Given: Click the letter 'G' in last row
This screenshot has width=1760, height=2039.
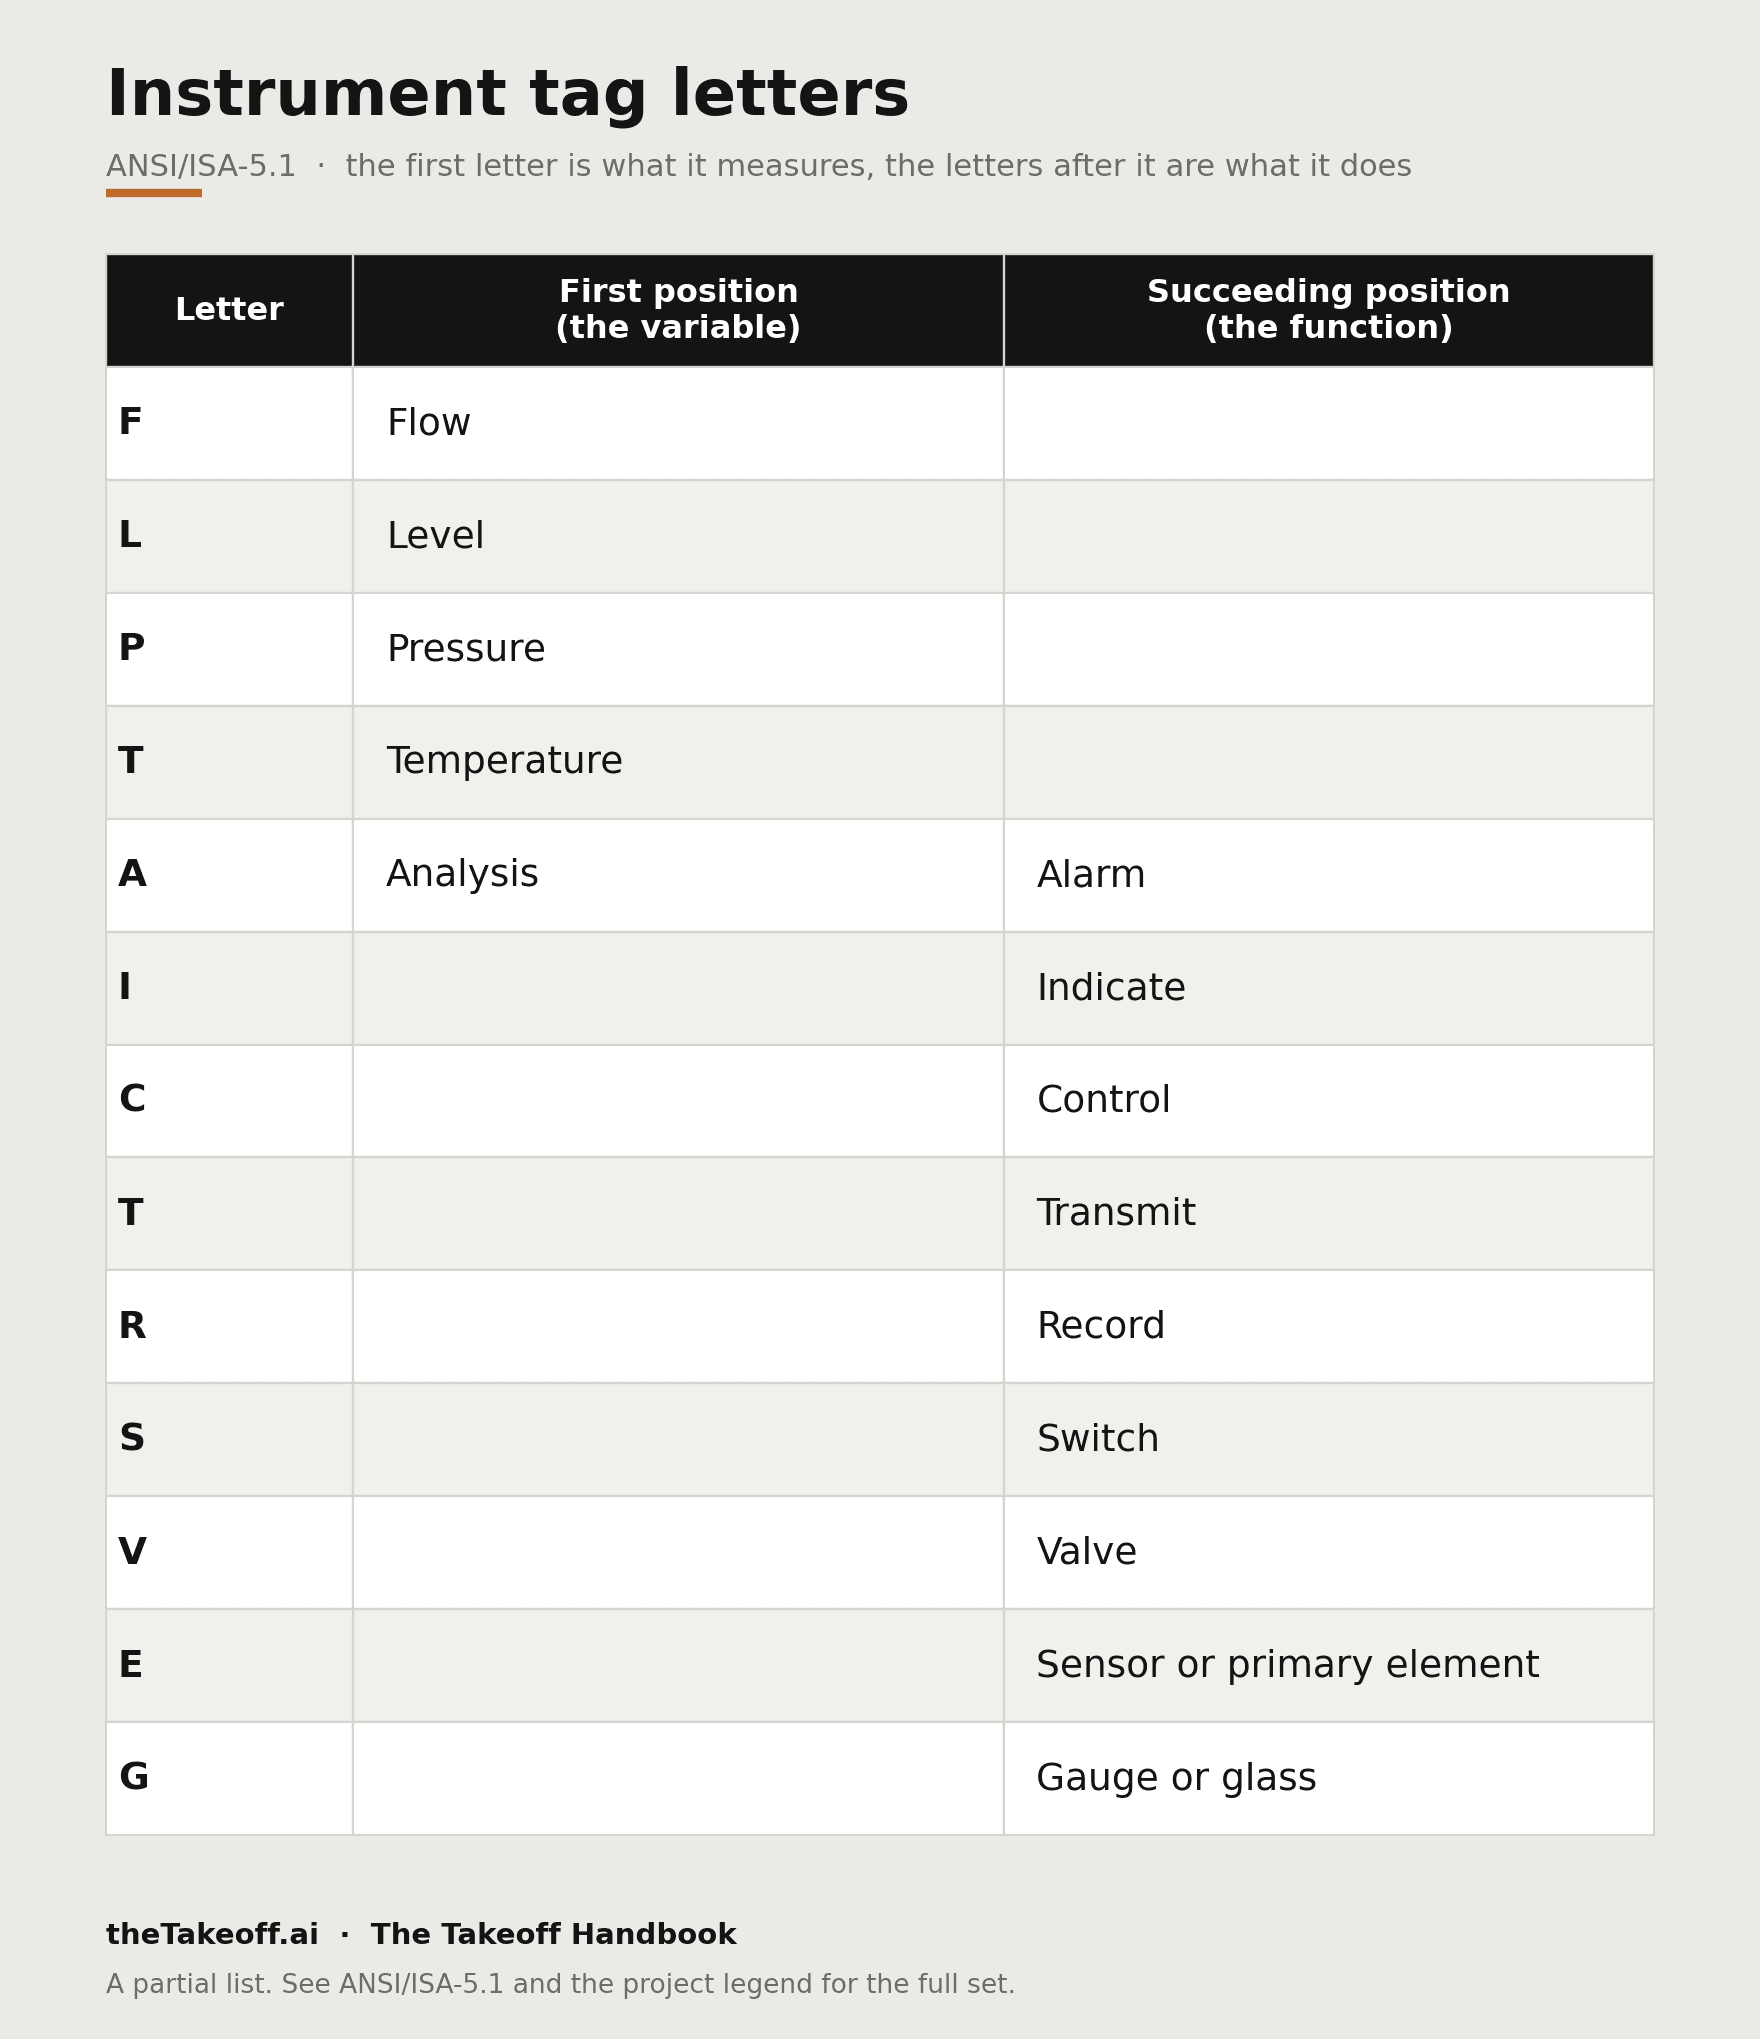Looking at the screenshot, I should pyautogui.click(x=133, y=1778).
